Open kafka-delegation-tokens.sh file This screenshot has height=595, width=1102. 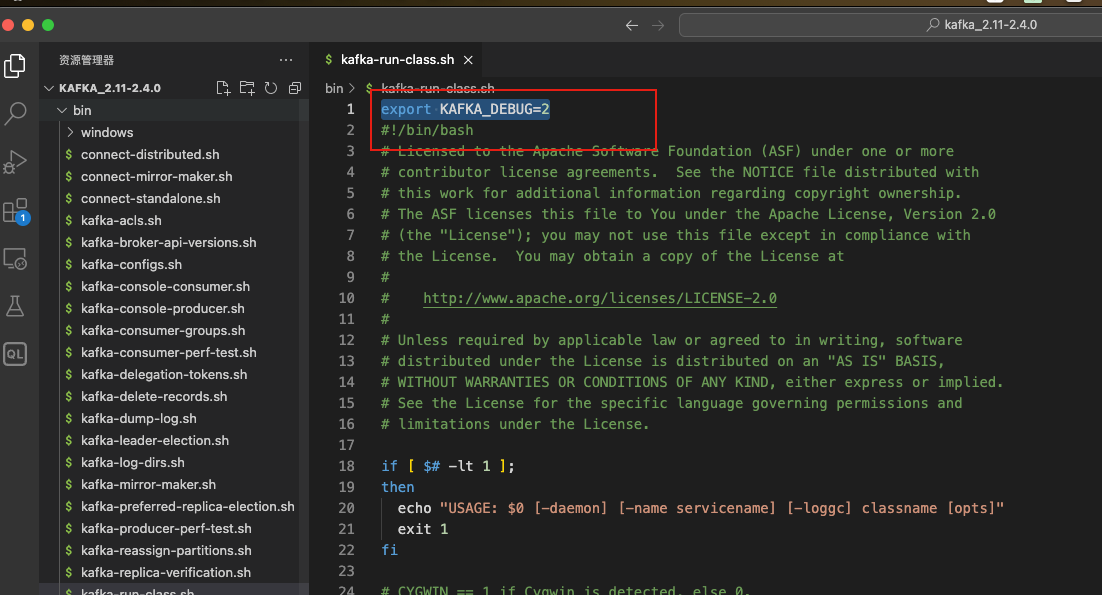[x=164, y=374]
